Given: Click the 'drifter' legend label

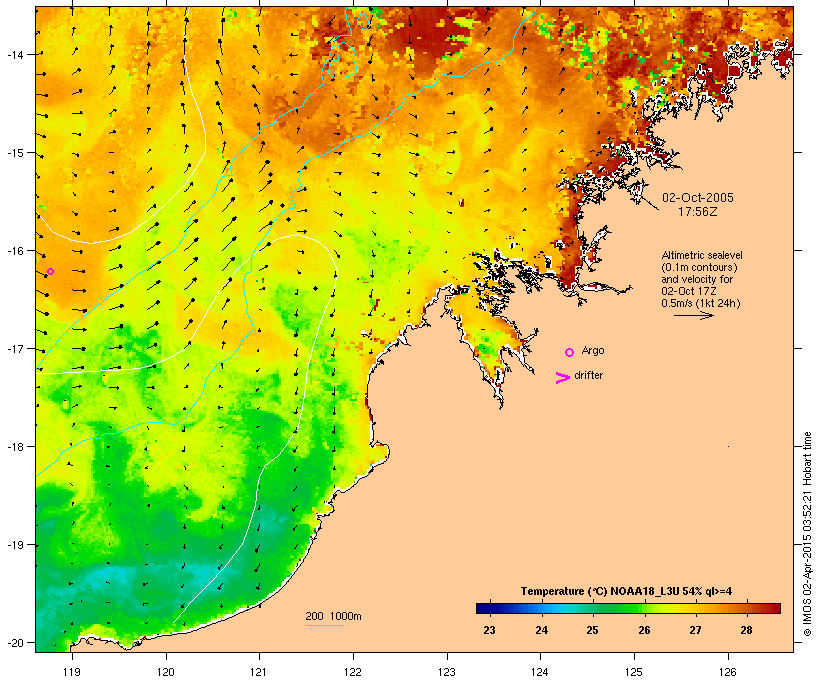Looking at the screenshot, I should pyautogui.click(x=588, y=375).
